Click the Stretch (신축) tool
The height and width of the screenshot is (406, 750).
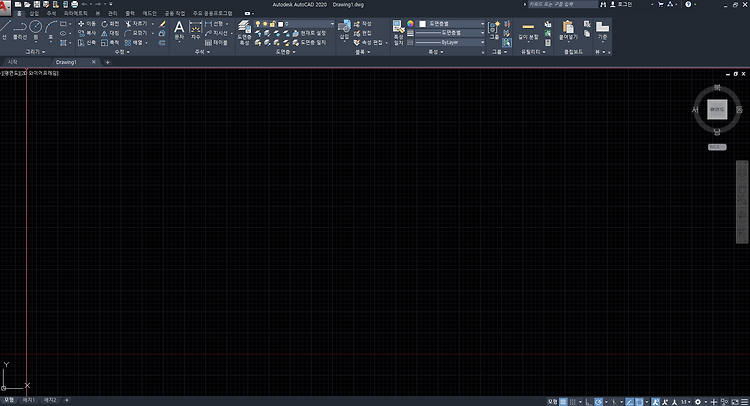(x=87, y=43)
